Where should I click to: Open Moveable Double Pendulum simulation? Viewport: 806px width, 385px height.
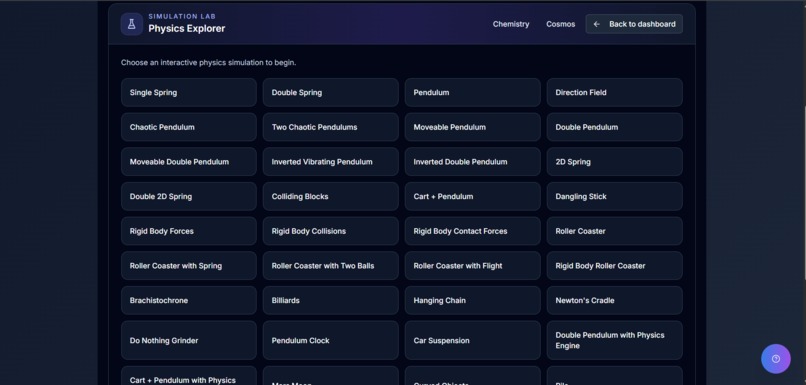pyautogui.click(x=189, y=162)
